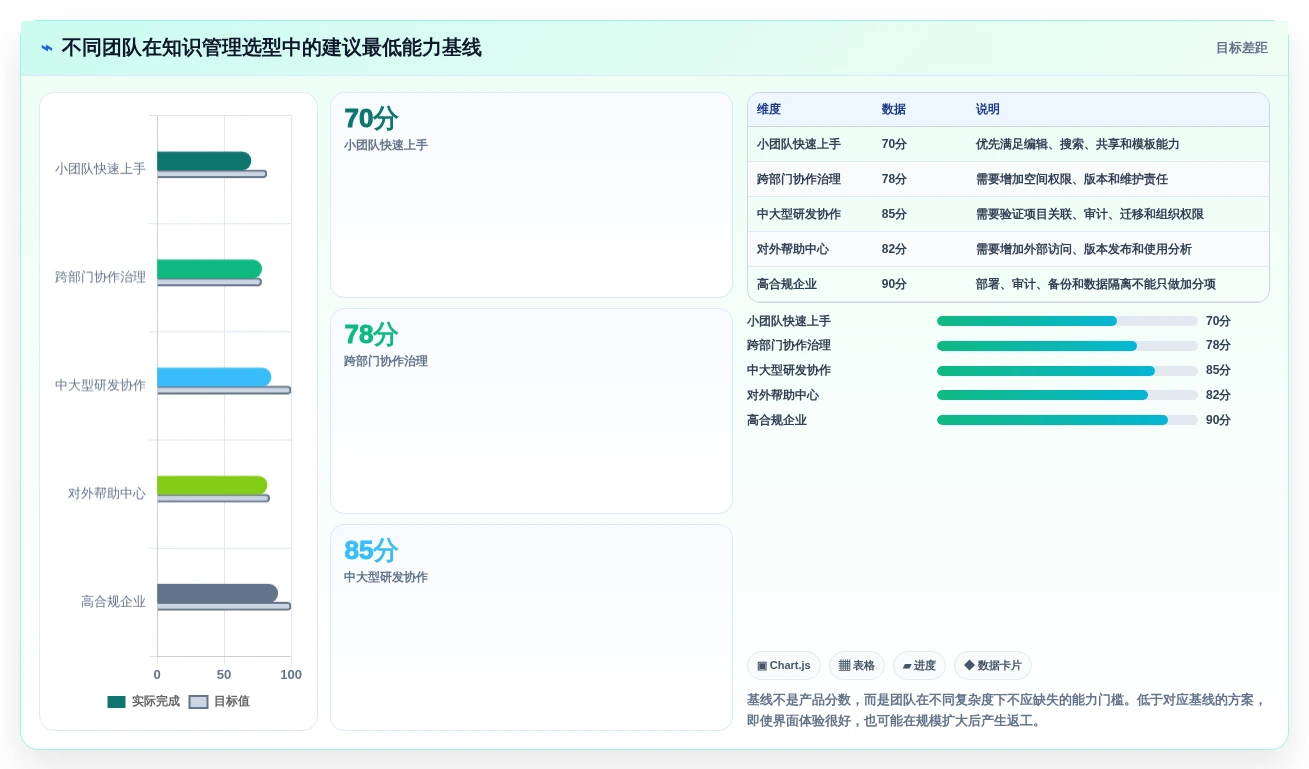Click the 目标值 legend color box
The width and height of the screenshot is (1309, 769).
199,701
